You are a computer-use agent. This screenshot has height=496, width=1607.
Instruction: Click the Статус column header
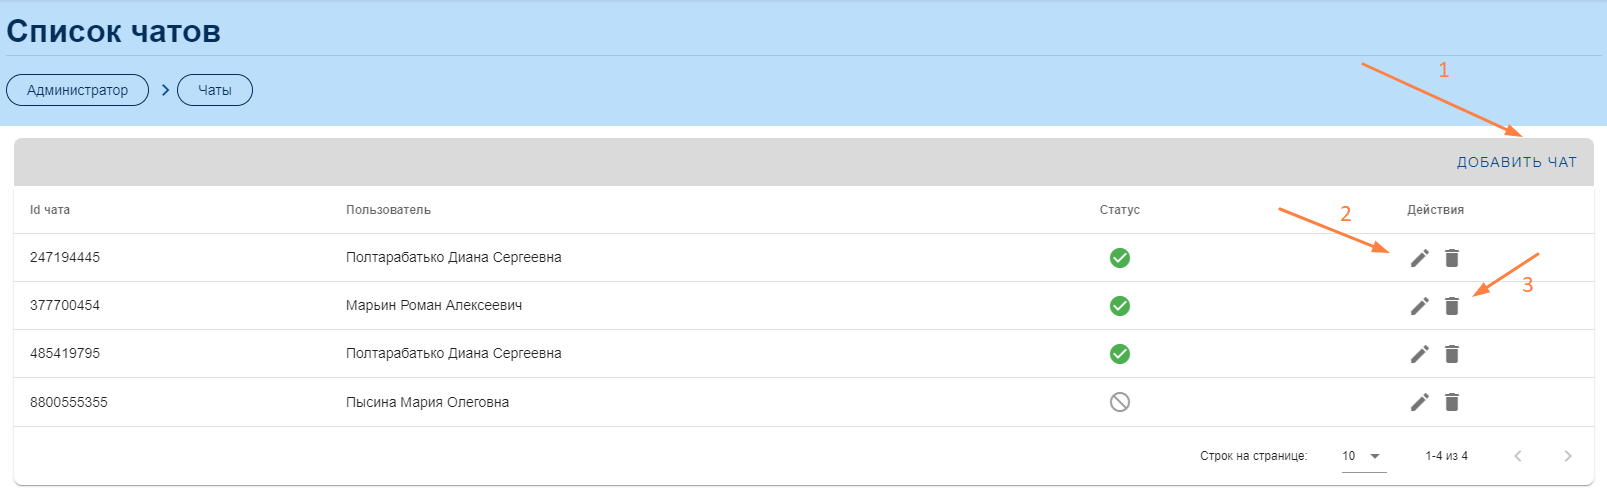[1119, 210]
